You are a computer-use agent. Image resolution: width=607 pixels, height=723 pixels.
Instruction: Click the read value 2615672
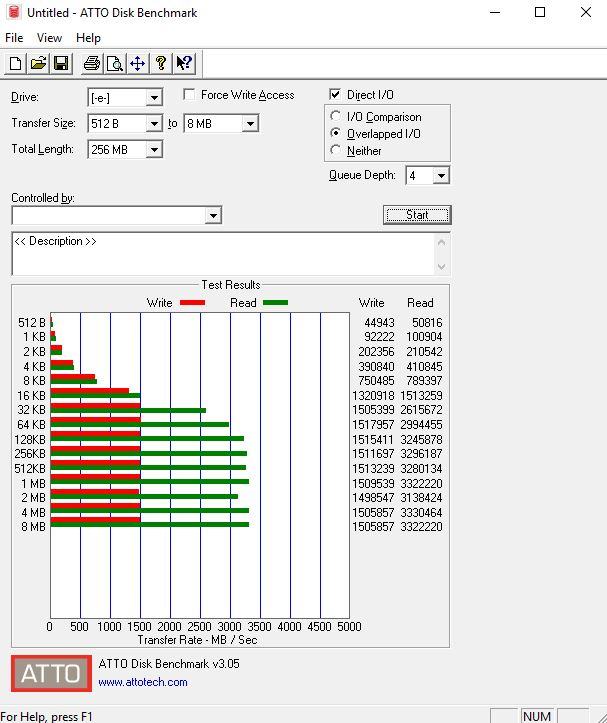coord(422,410)
